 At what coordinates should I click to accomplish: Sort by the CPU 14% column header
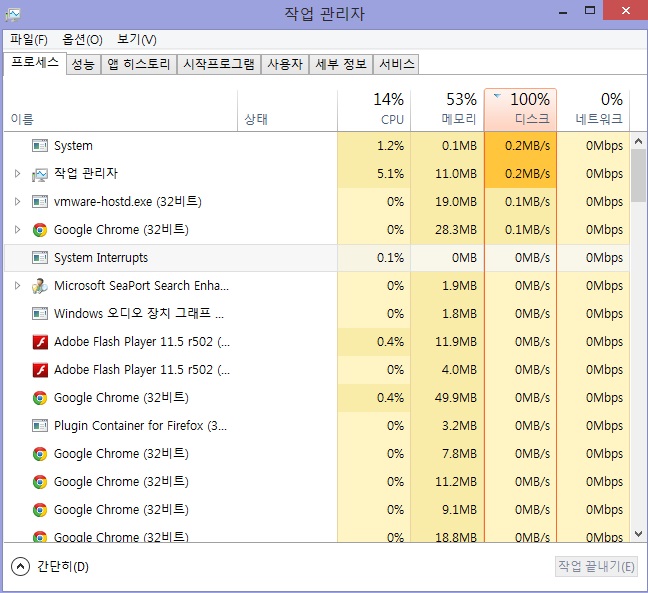(x=374, y=110)
